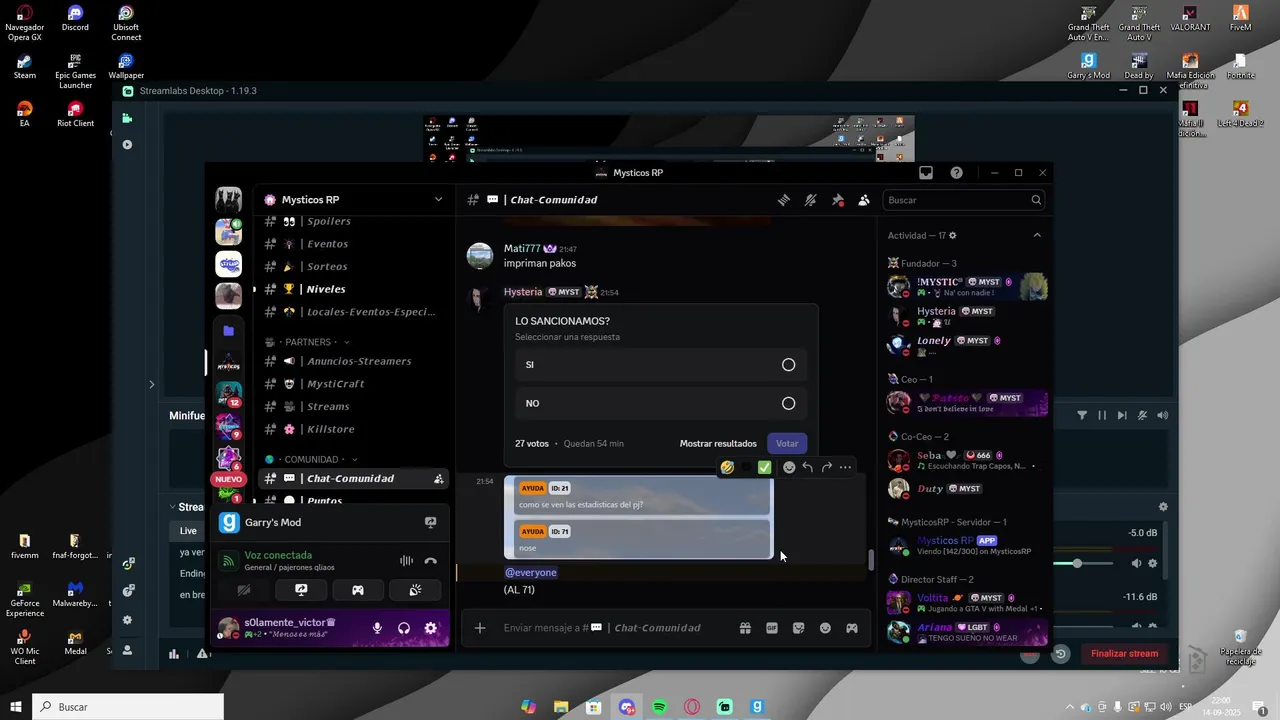
Task: Click the reply arrow on the message toolbar
Action: 808,467
